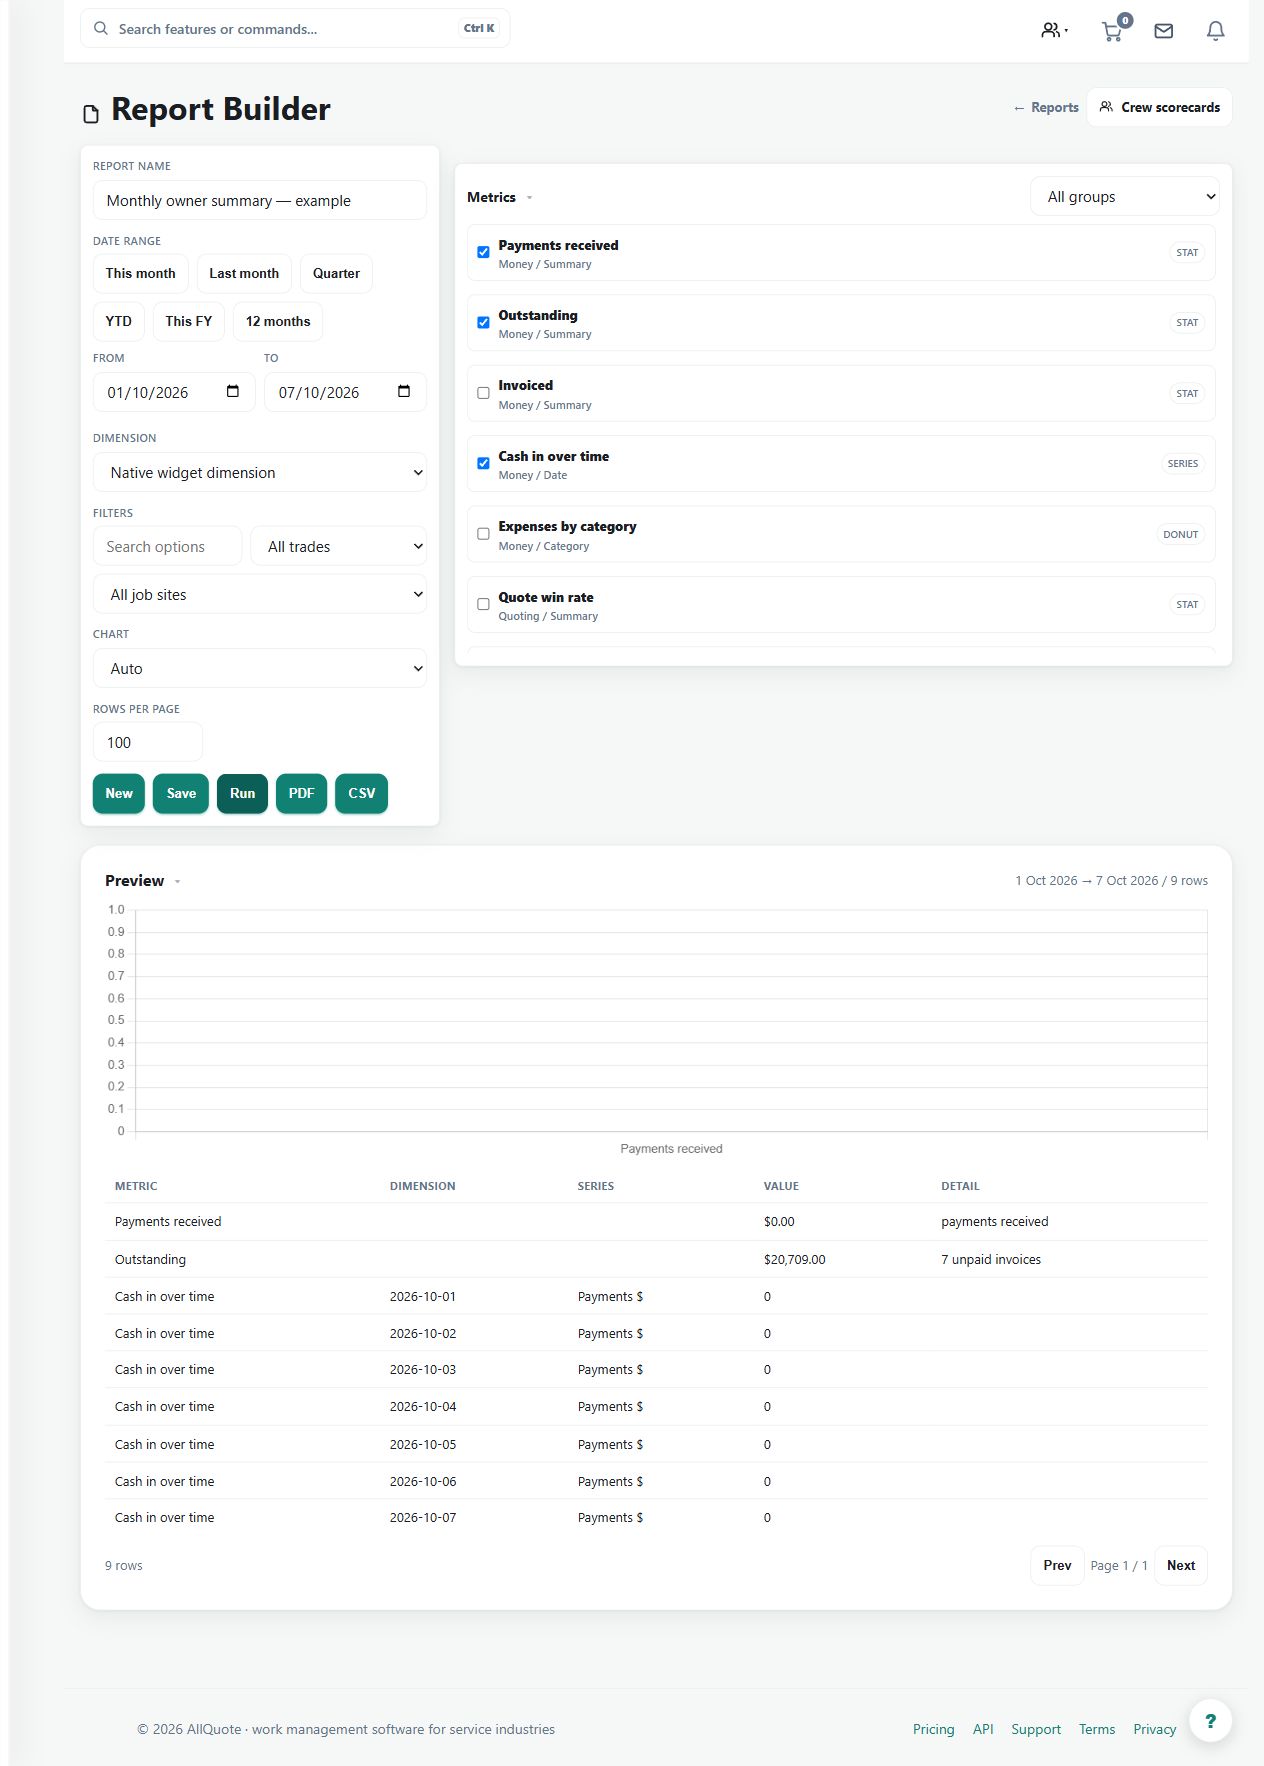Screen dimensions: 1264x1766
Task: Click the $20,709.00 Outstanding value
Action: coord(794,1259)
